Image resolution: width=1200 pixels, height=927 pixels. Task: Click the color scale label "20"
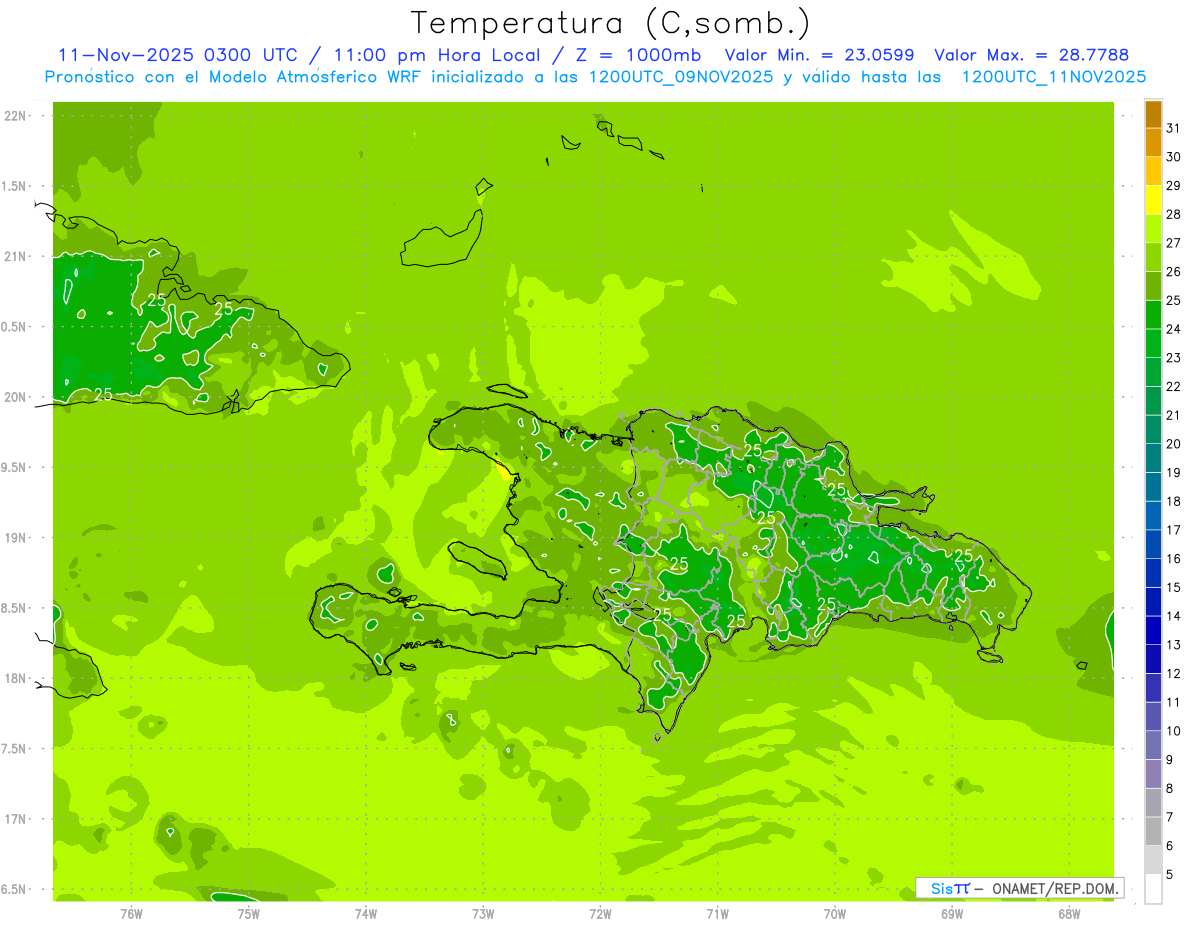pos(1174,444)
